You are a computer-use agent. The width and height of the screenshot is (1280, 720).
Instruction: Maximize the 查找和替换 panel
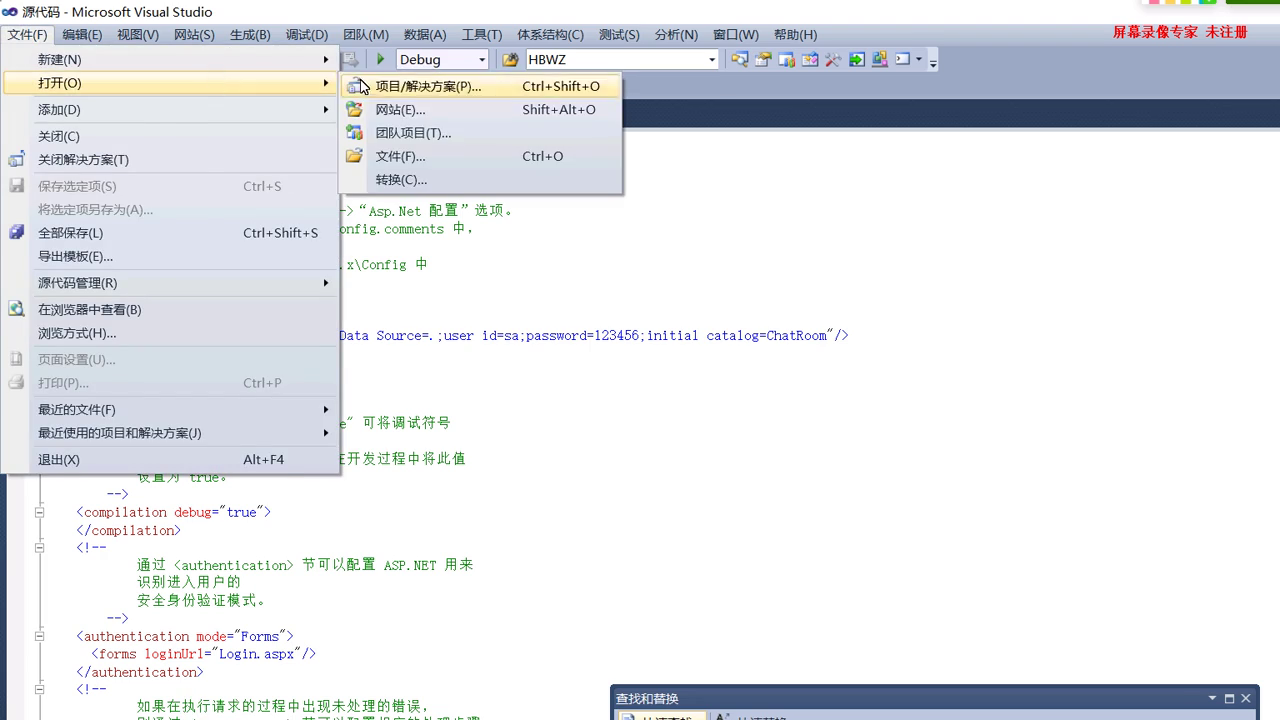coord(1229,699)
